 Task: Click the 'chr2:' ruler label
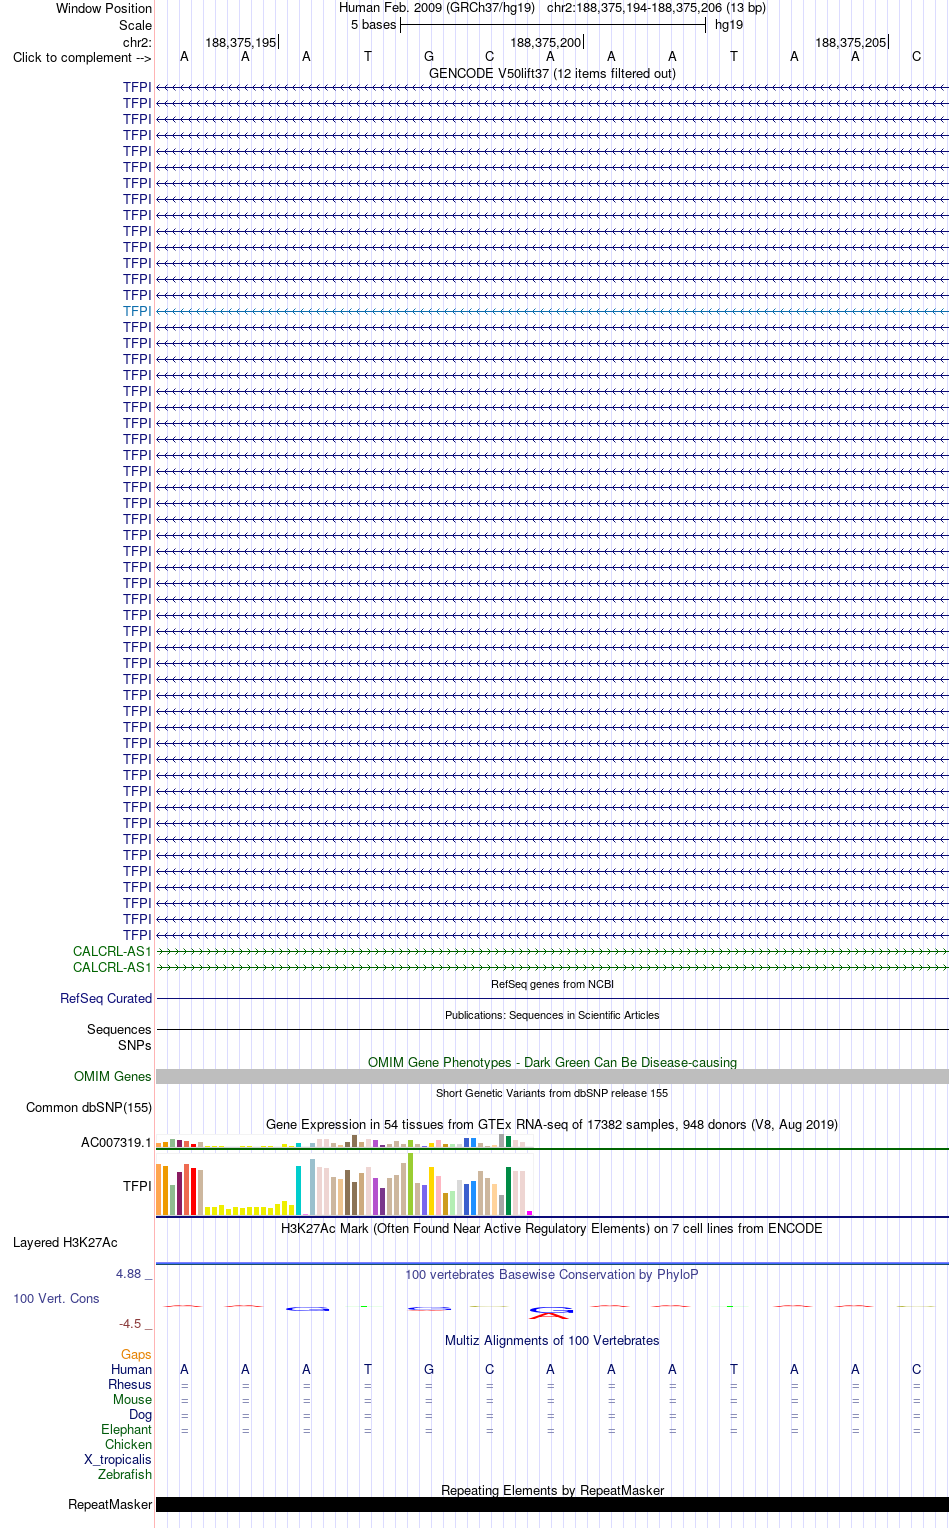[137, 42]
